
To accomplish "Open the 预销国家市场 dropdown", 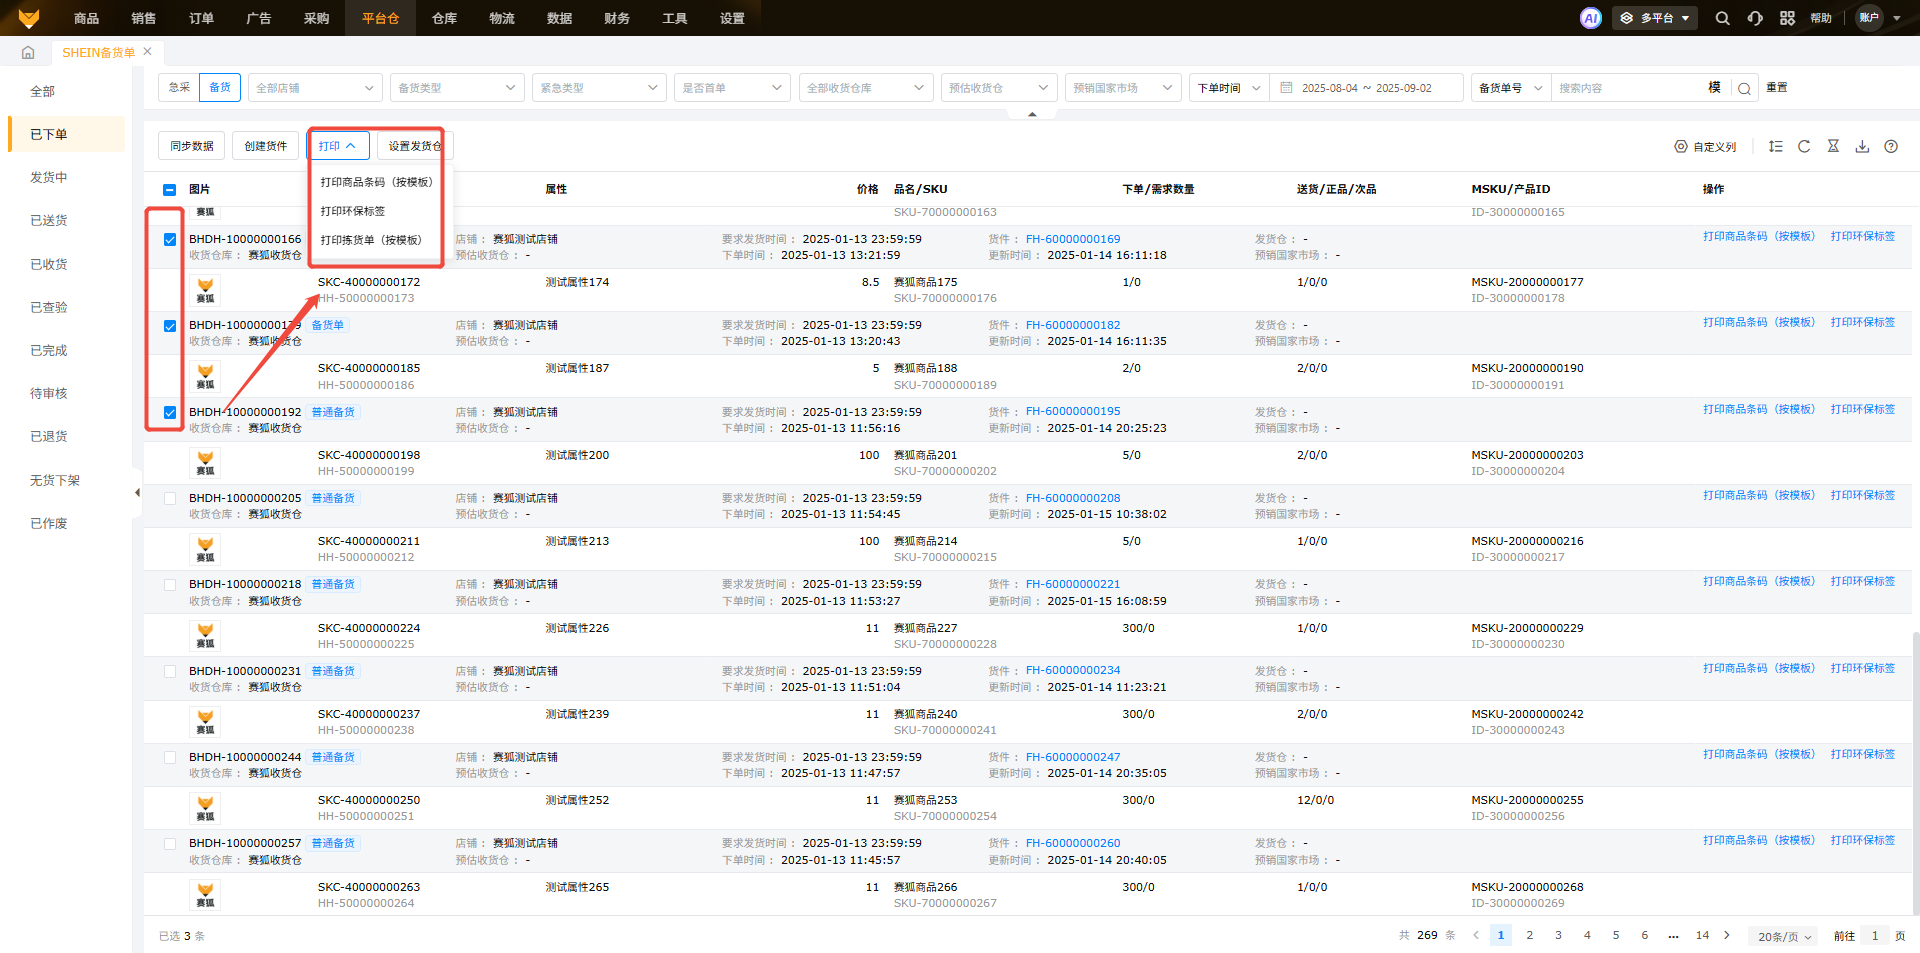I will pos(1123,88).
